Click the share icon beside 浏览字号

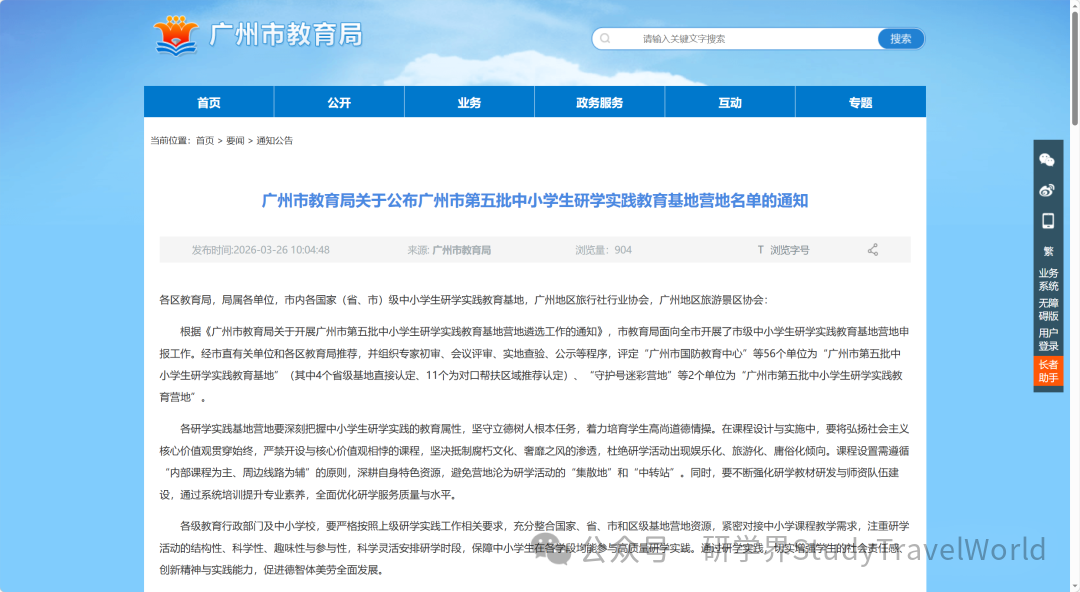click(x=872, y=249)
